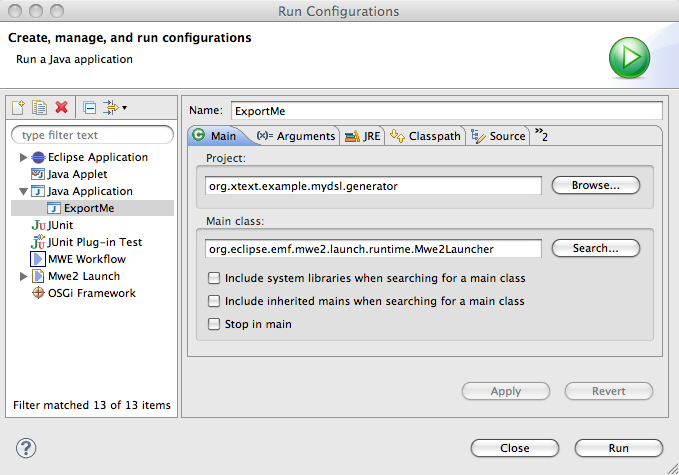The height and width of the screenshot is (475, 679).
Task: Select the MWE Workflow configuration type
Action: click(86, 259)
